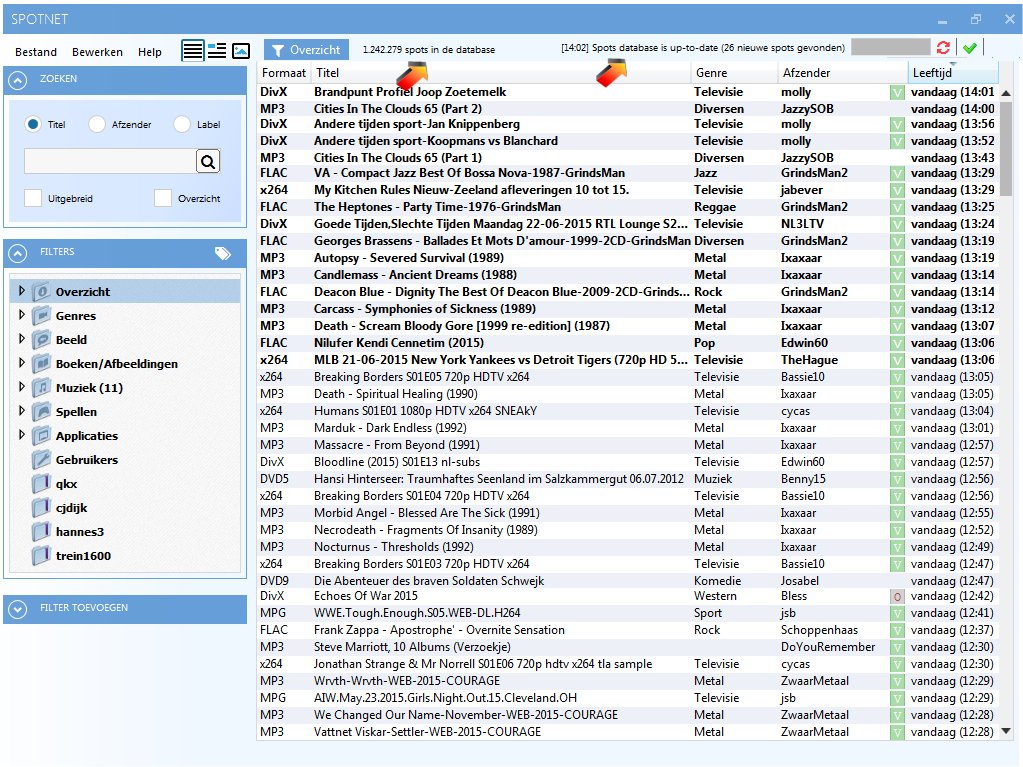This screenshot has width=1023, height=767.
Task: Expand the Filter Toevoegen panel
Action: pos(18,609)
